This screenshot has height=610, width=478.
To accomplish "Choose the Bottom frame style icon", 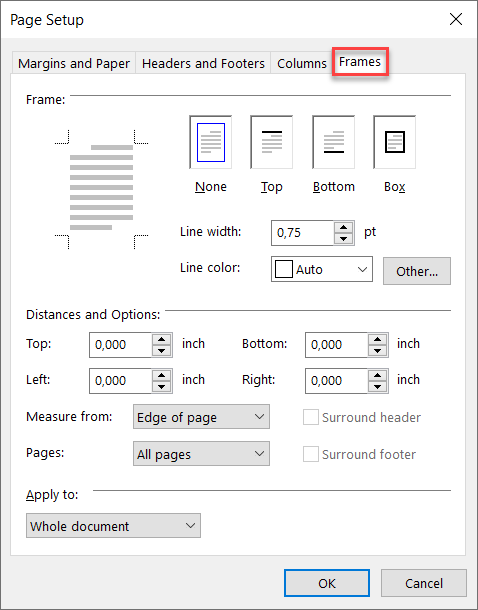I will click(333, 142).
